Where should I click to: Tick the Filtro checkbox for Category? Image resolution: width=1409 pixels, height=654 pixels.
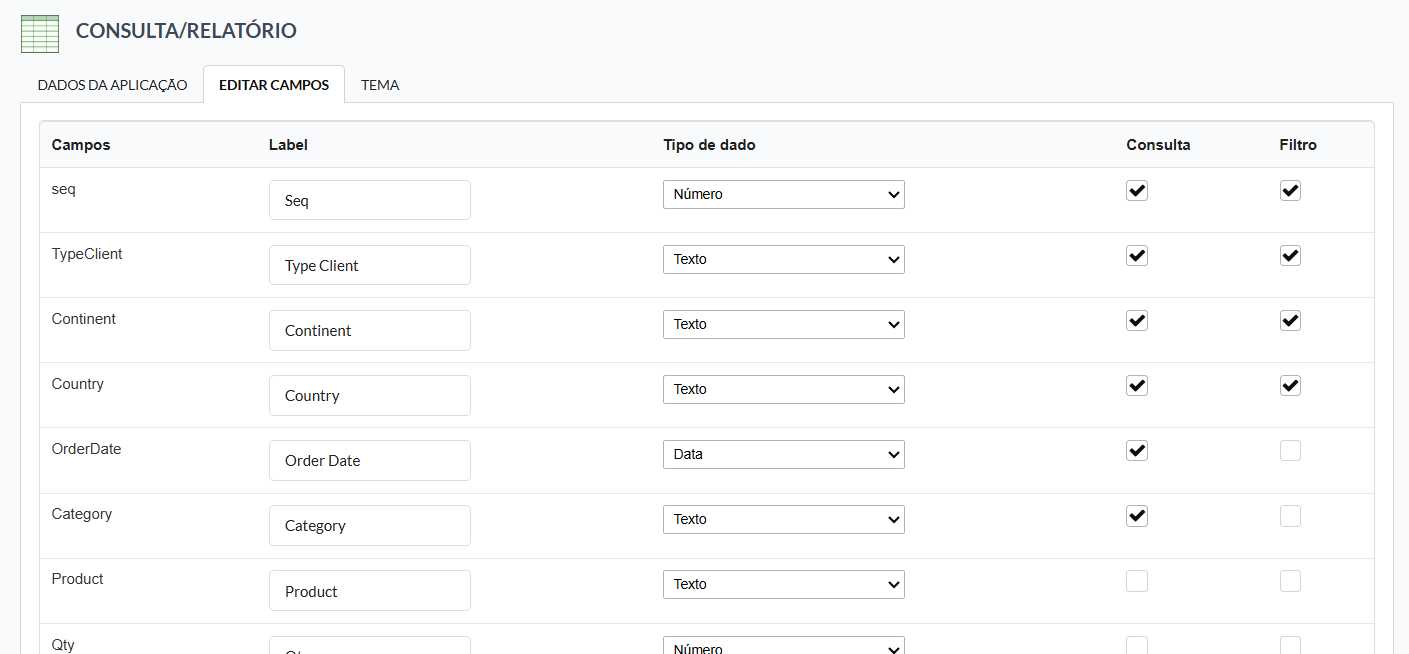click(x=1290, y=516)
